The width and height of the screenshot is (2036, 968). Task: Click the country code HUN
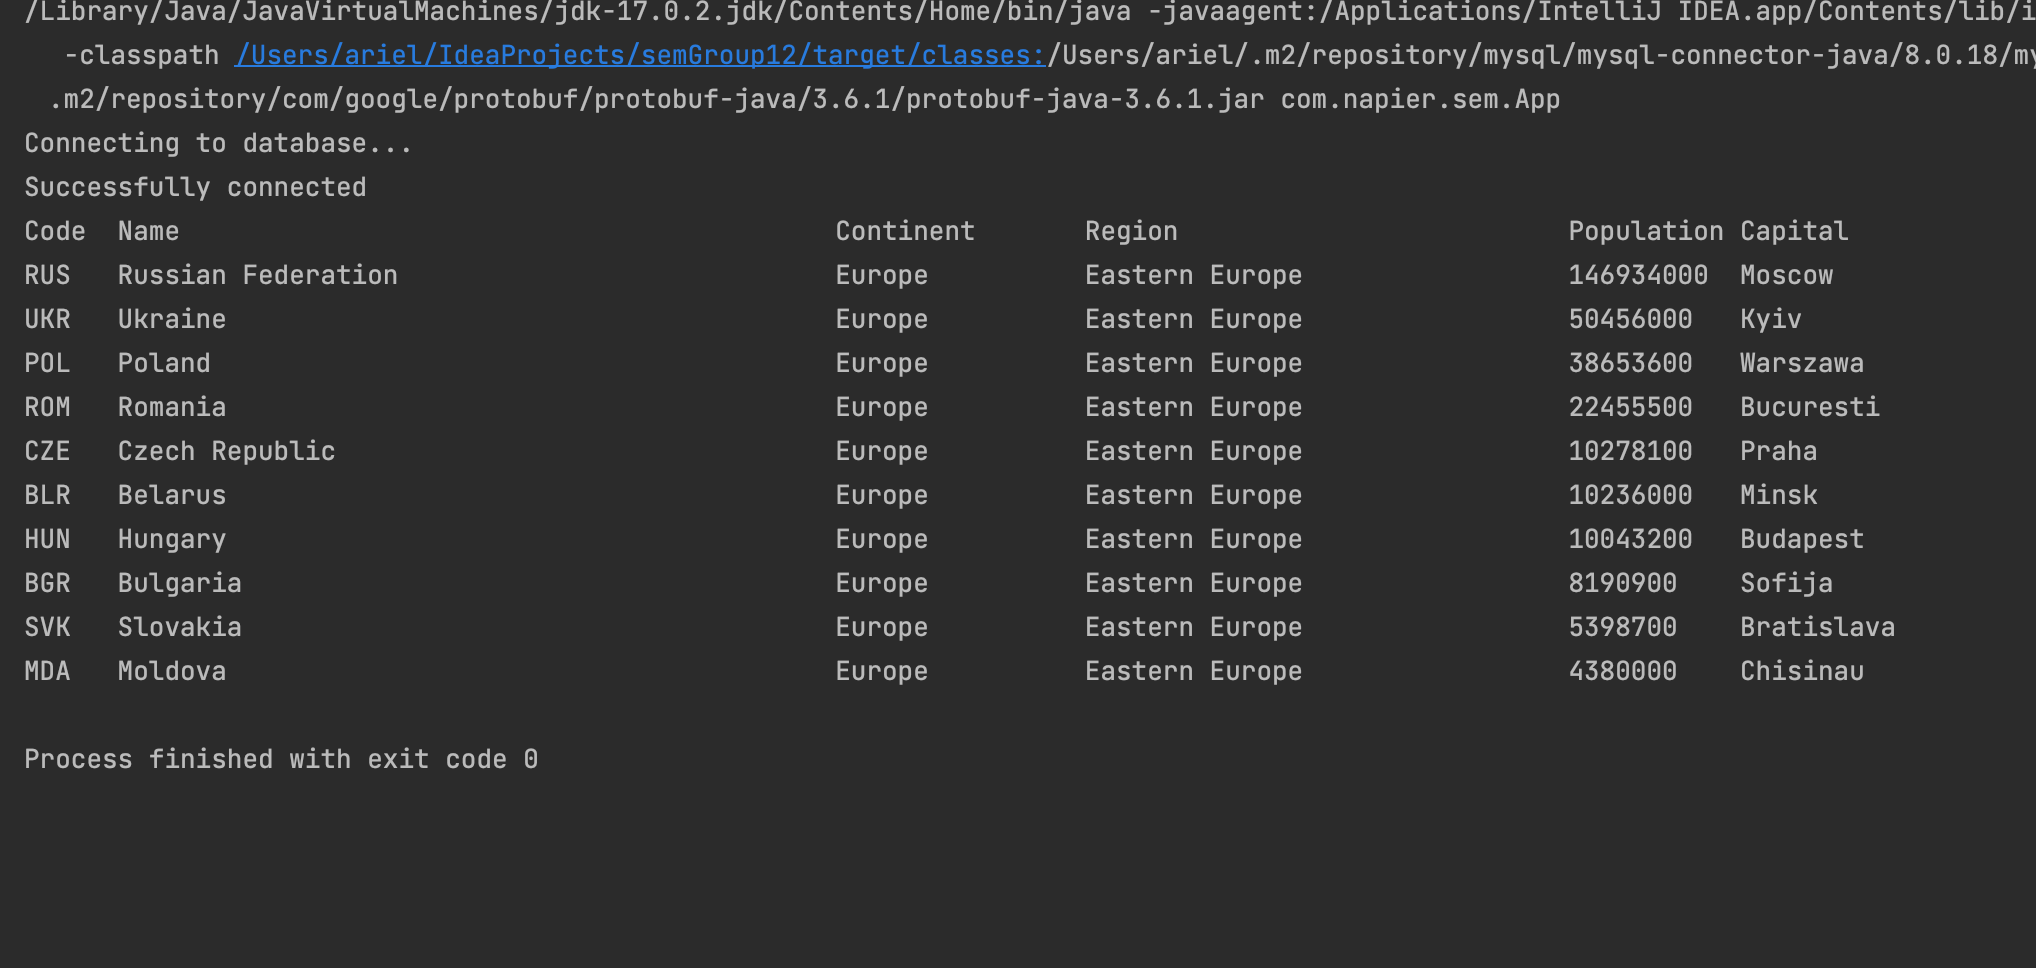click(x=48, y=539)
